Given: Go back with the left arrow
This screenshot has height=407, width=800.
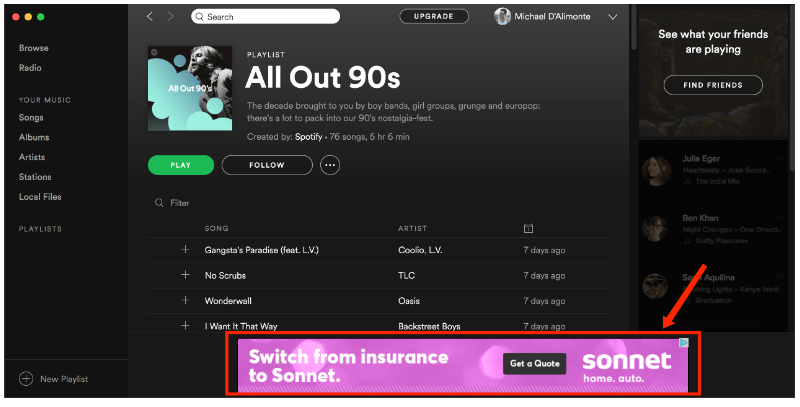Looking at the screenshot, I should pyautogui.click(x=149, y=16).
